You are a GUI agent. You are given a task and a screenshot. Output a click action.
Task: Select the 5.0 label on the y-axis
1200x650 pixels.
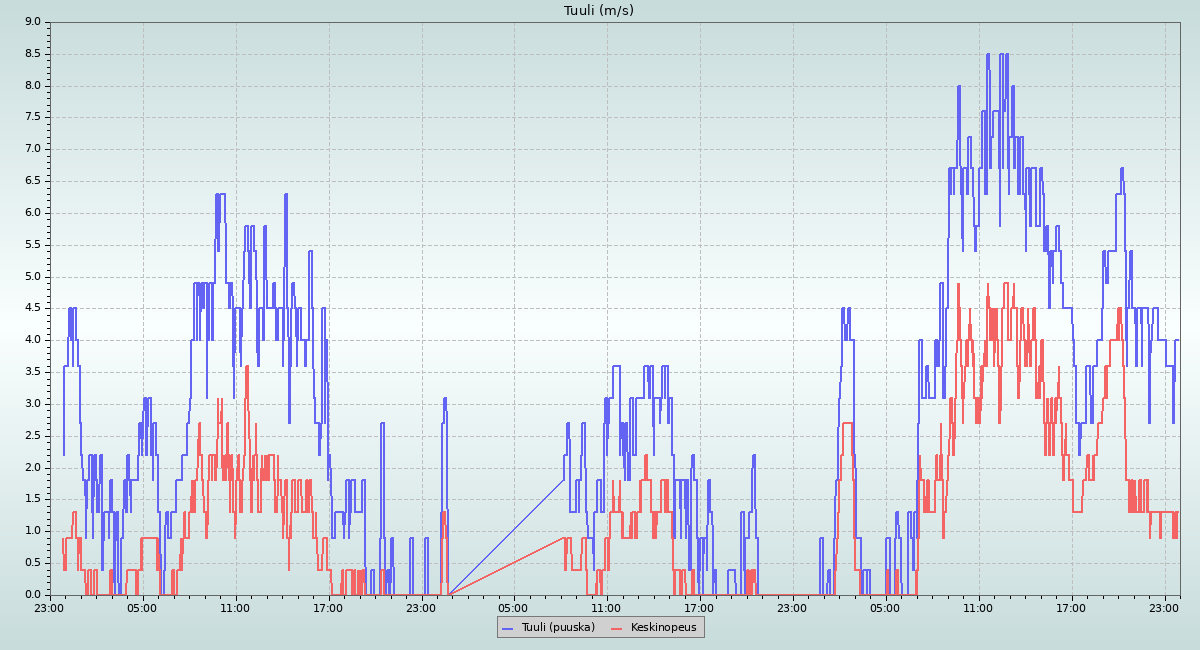tap(33, 276)
